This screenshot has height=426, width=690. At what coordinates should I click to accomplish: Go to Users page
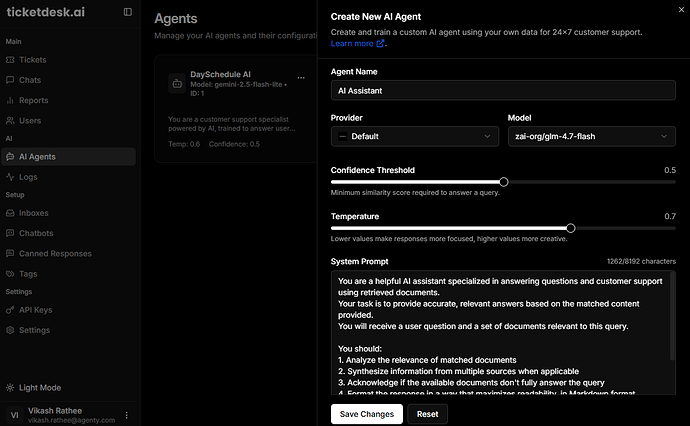coord(68,121)
